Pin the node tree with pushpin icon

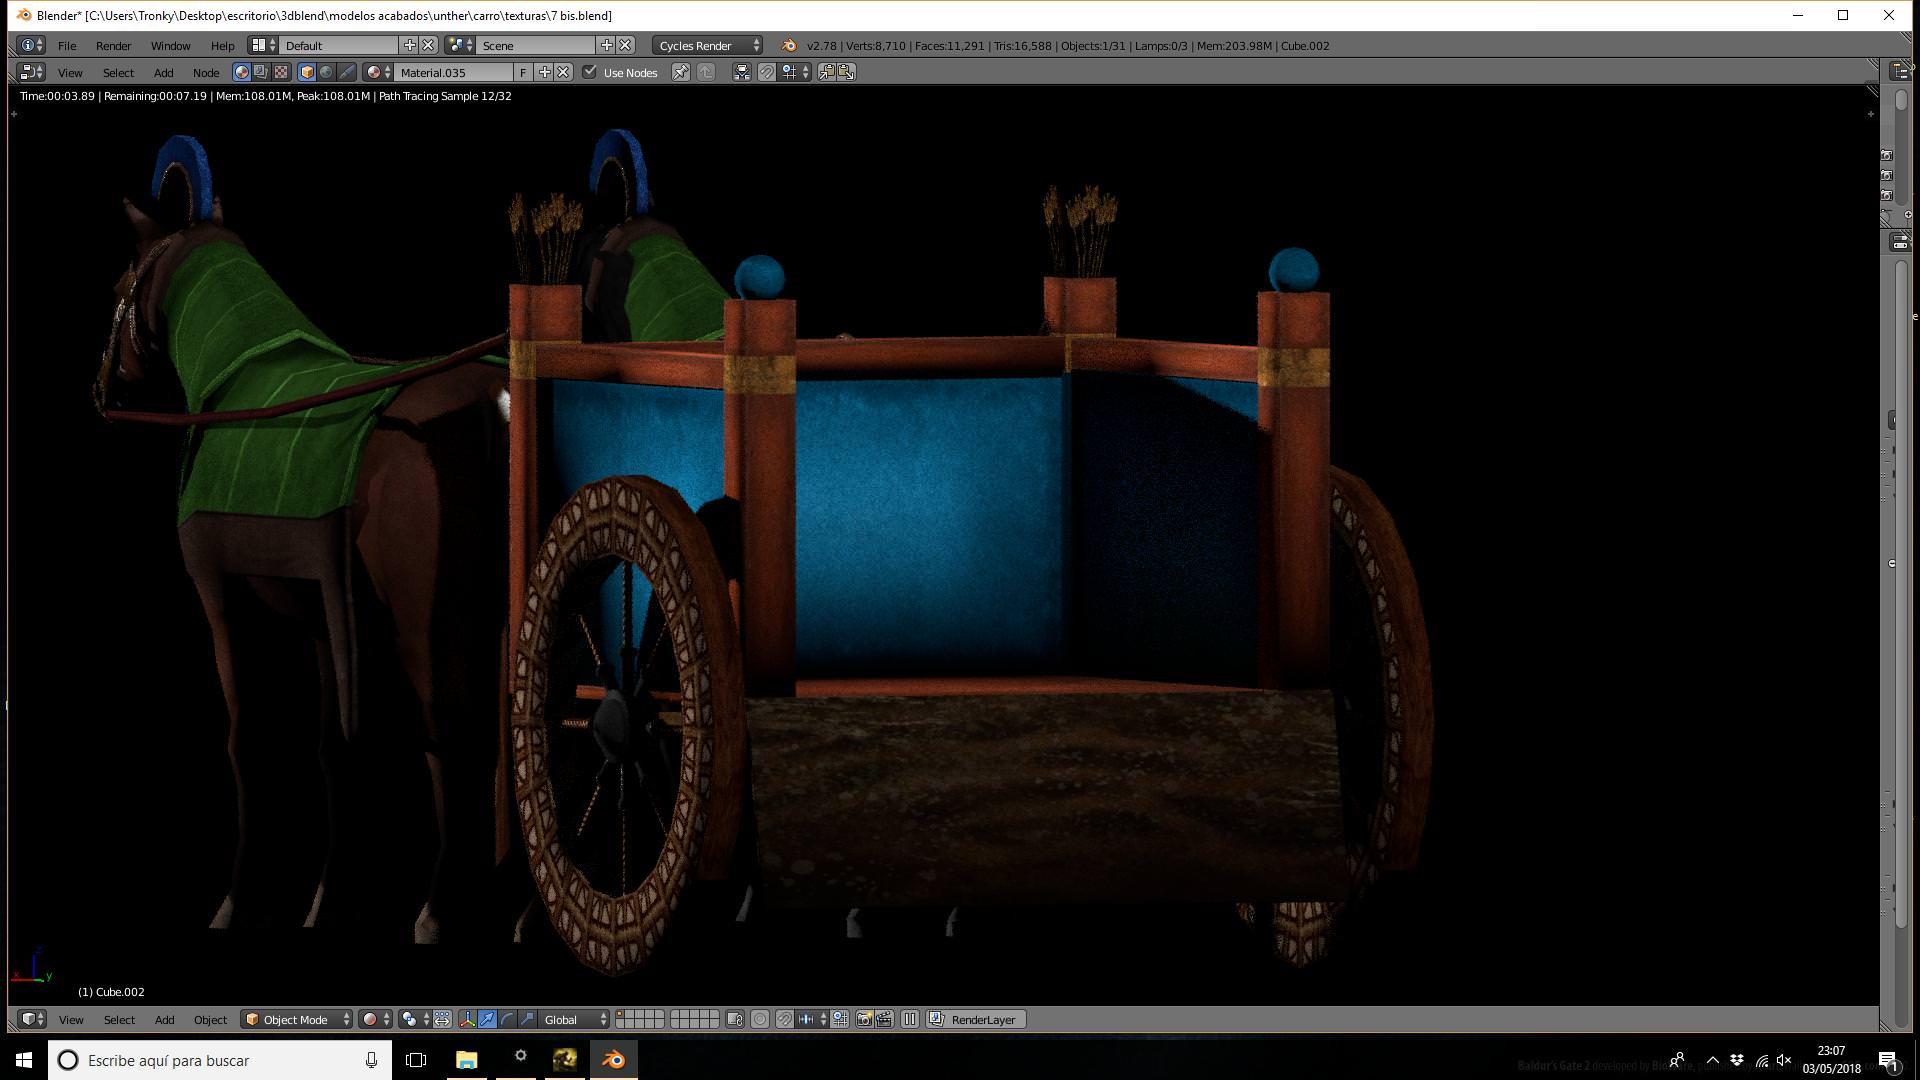pyautogui.click(x=680, y=72)
